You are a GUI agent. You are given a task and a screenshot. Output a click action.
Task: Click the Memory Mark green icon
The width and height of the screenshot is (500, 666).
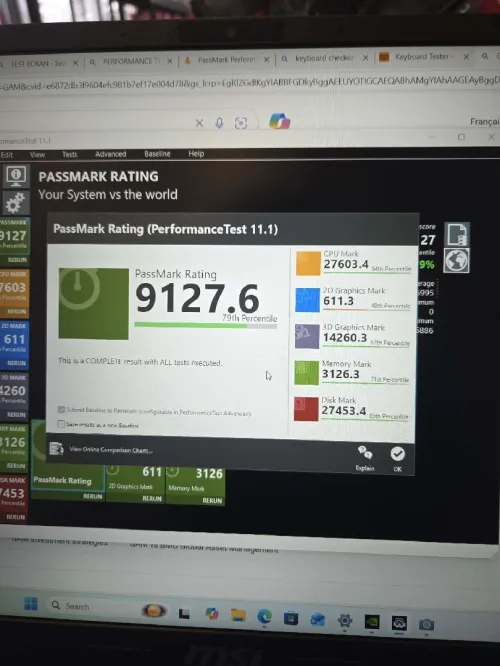pyautogui.click(x=306, y=373)
